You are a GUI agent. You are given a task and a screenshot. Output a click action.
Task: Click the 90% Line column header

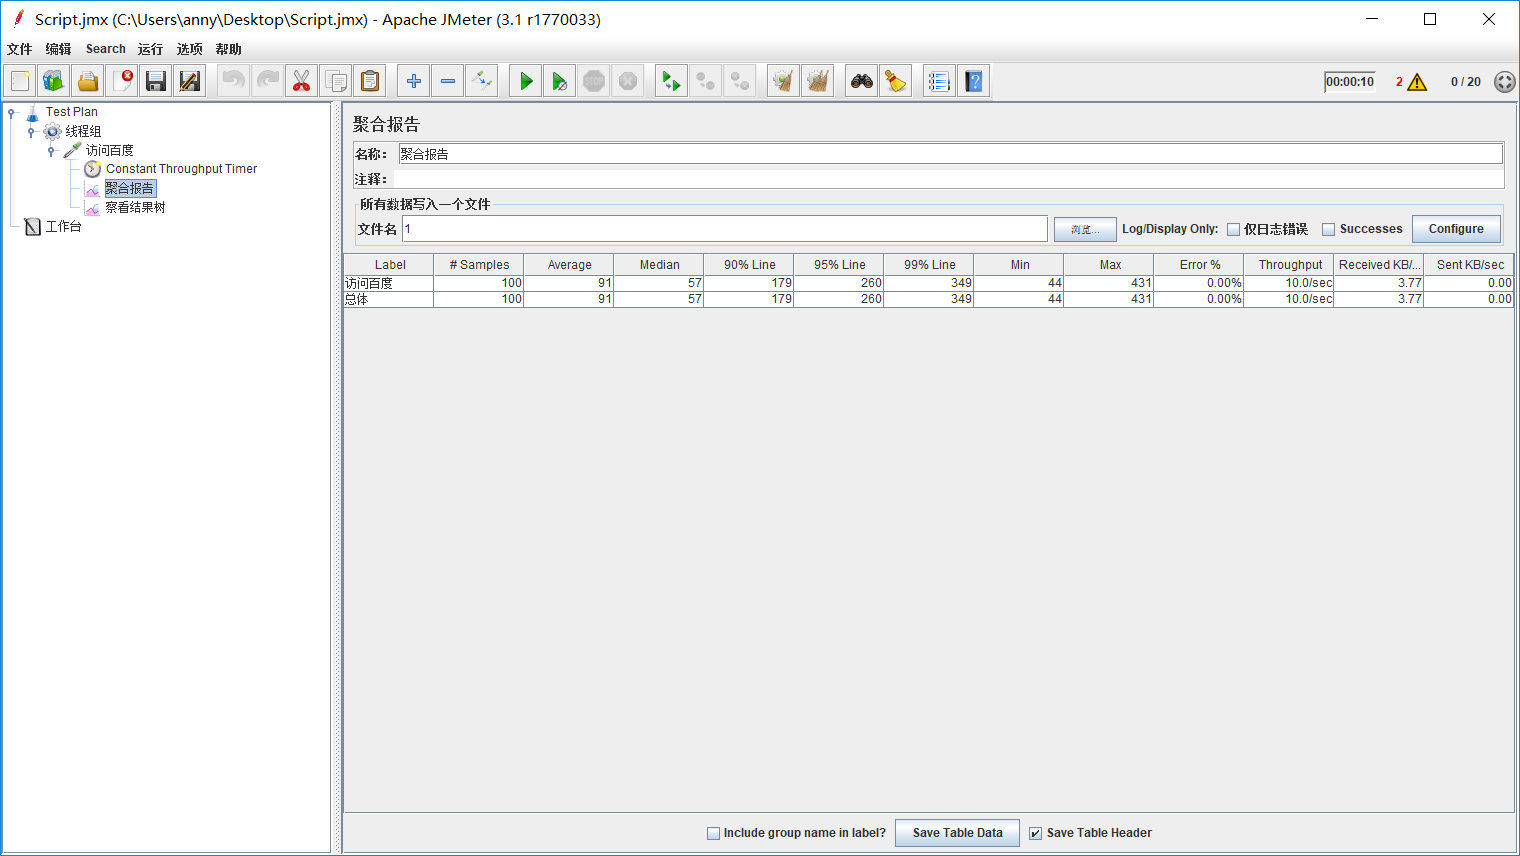[x=749, y=265]
